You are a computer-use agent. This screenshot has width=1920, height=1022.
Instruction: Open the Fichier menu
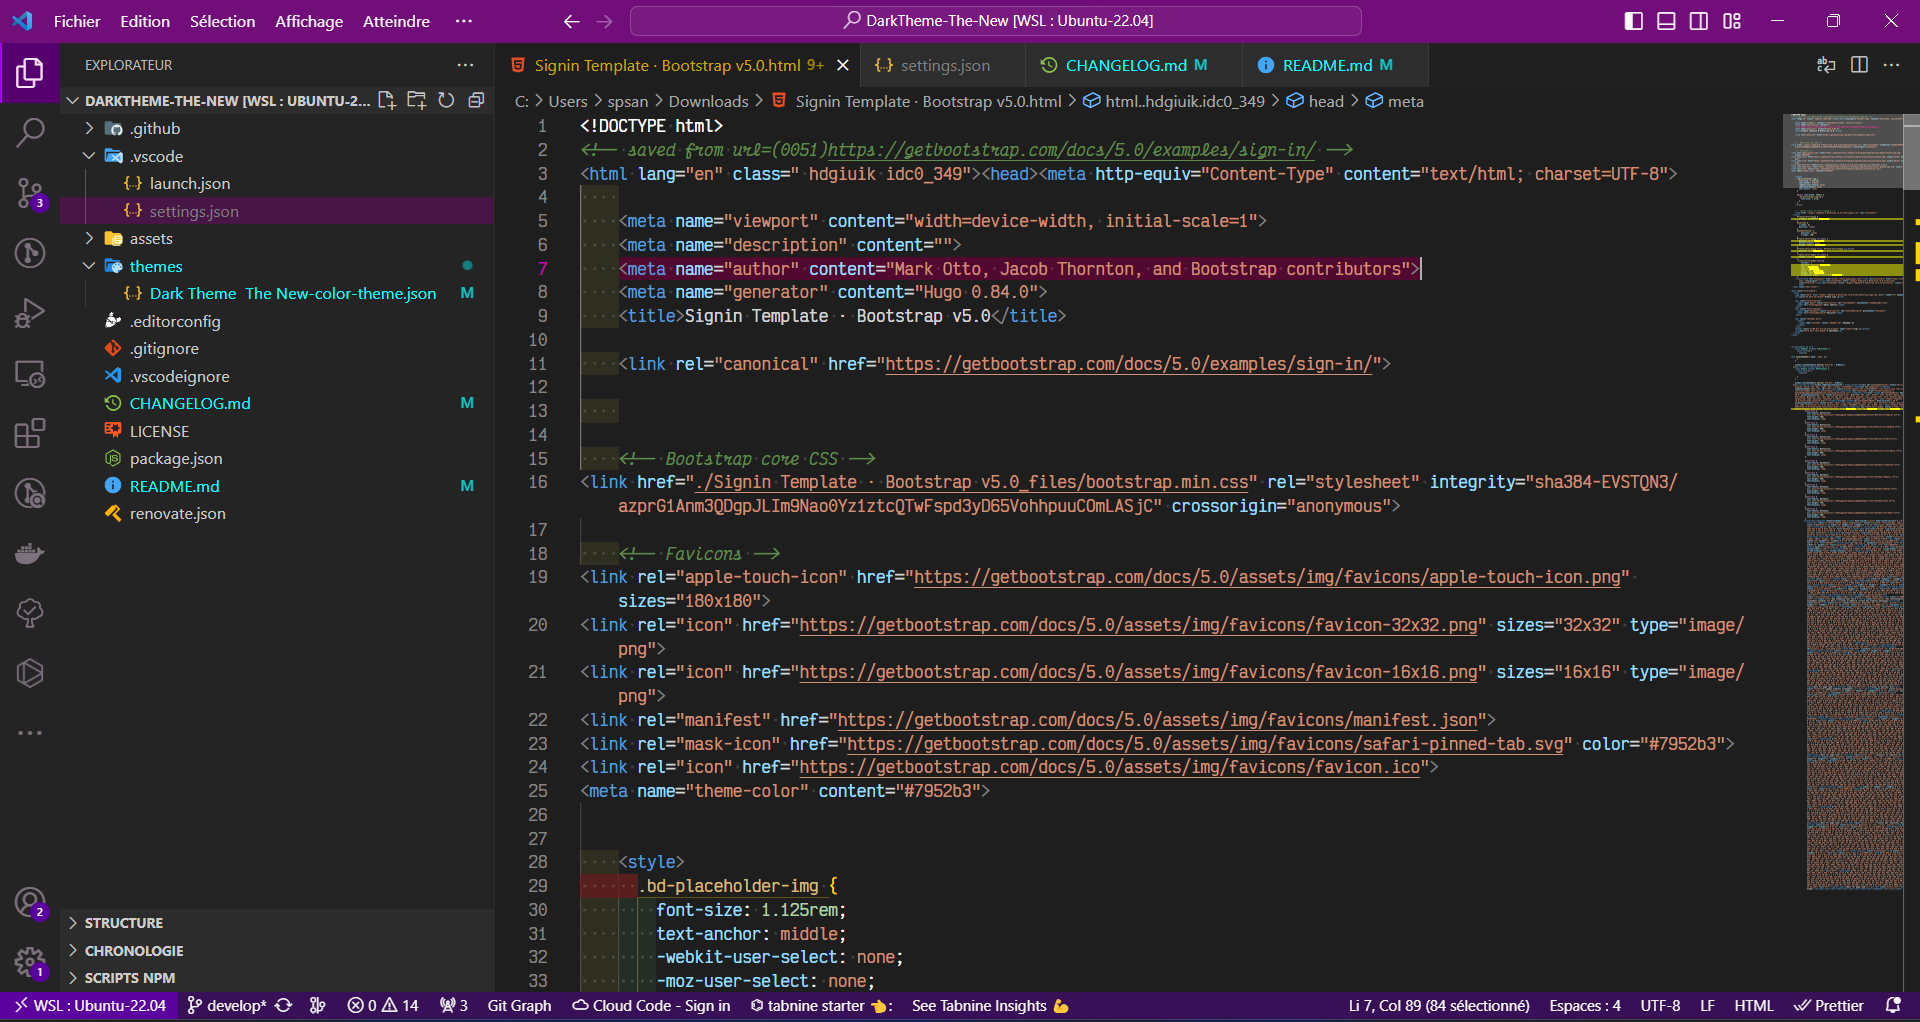click(77, 21)
